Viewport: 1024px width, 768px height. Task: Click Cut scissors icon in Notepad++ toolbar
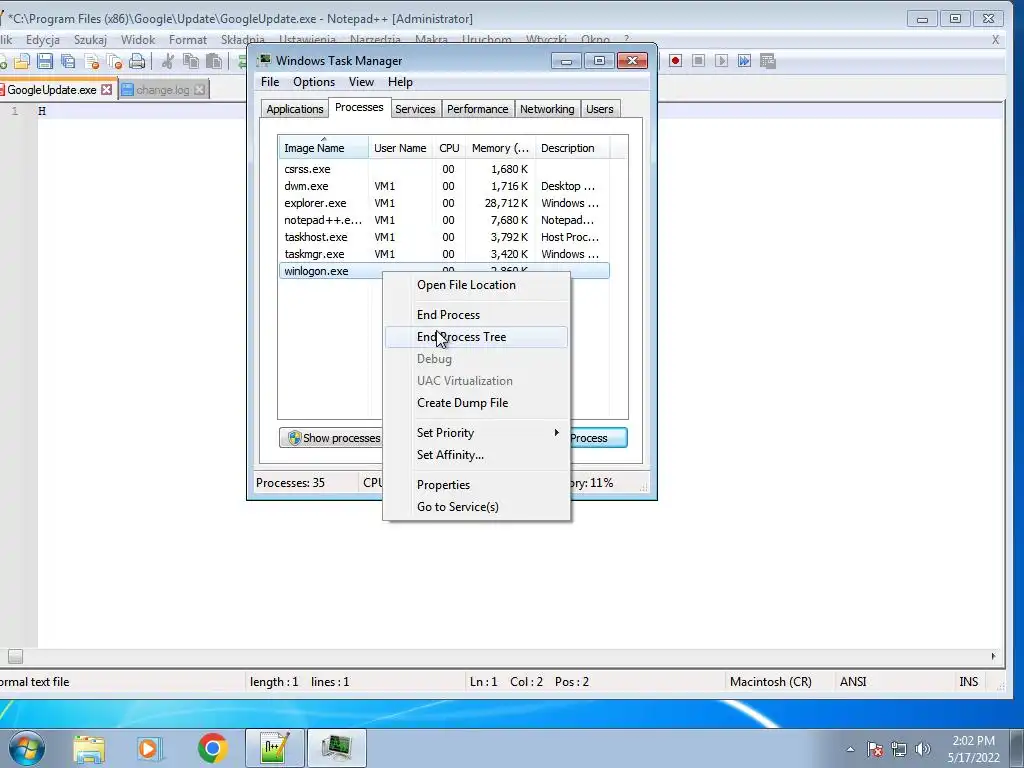click(168, 61)
